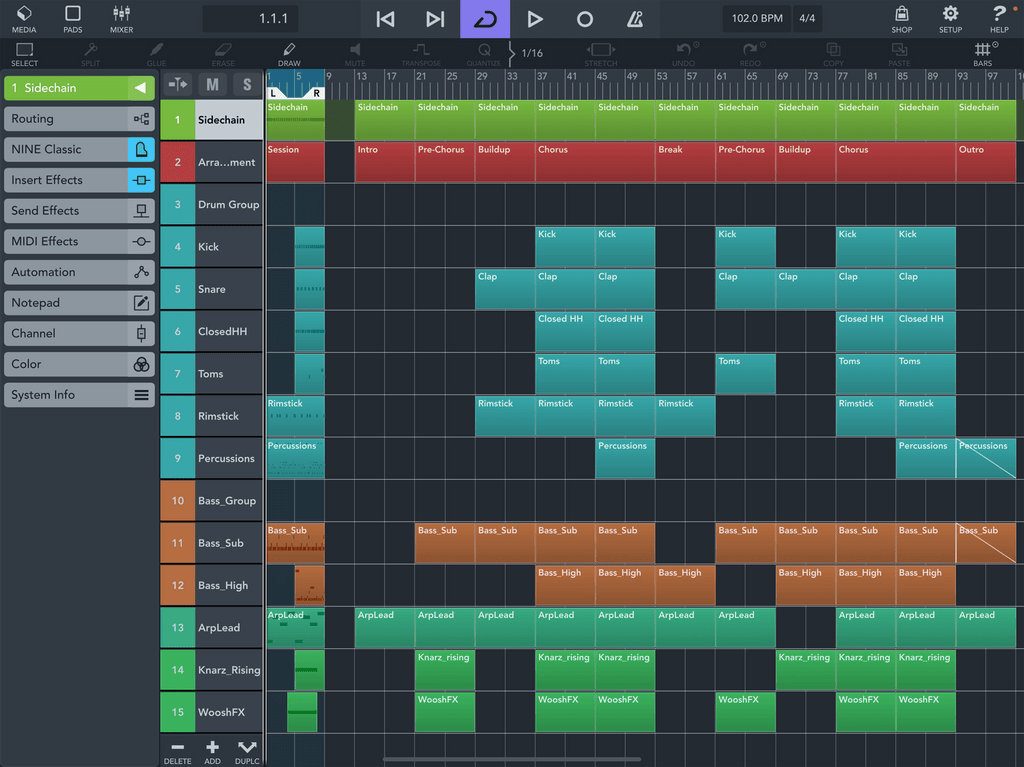
Task: Click the left locator L handle
Action: (273, 93)
